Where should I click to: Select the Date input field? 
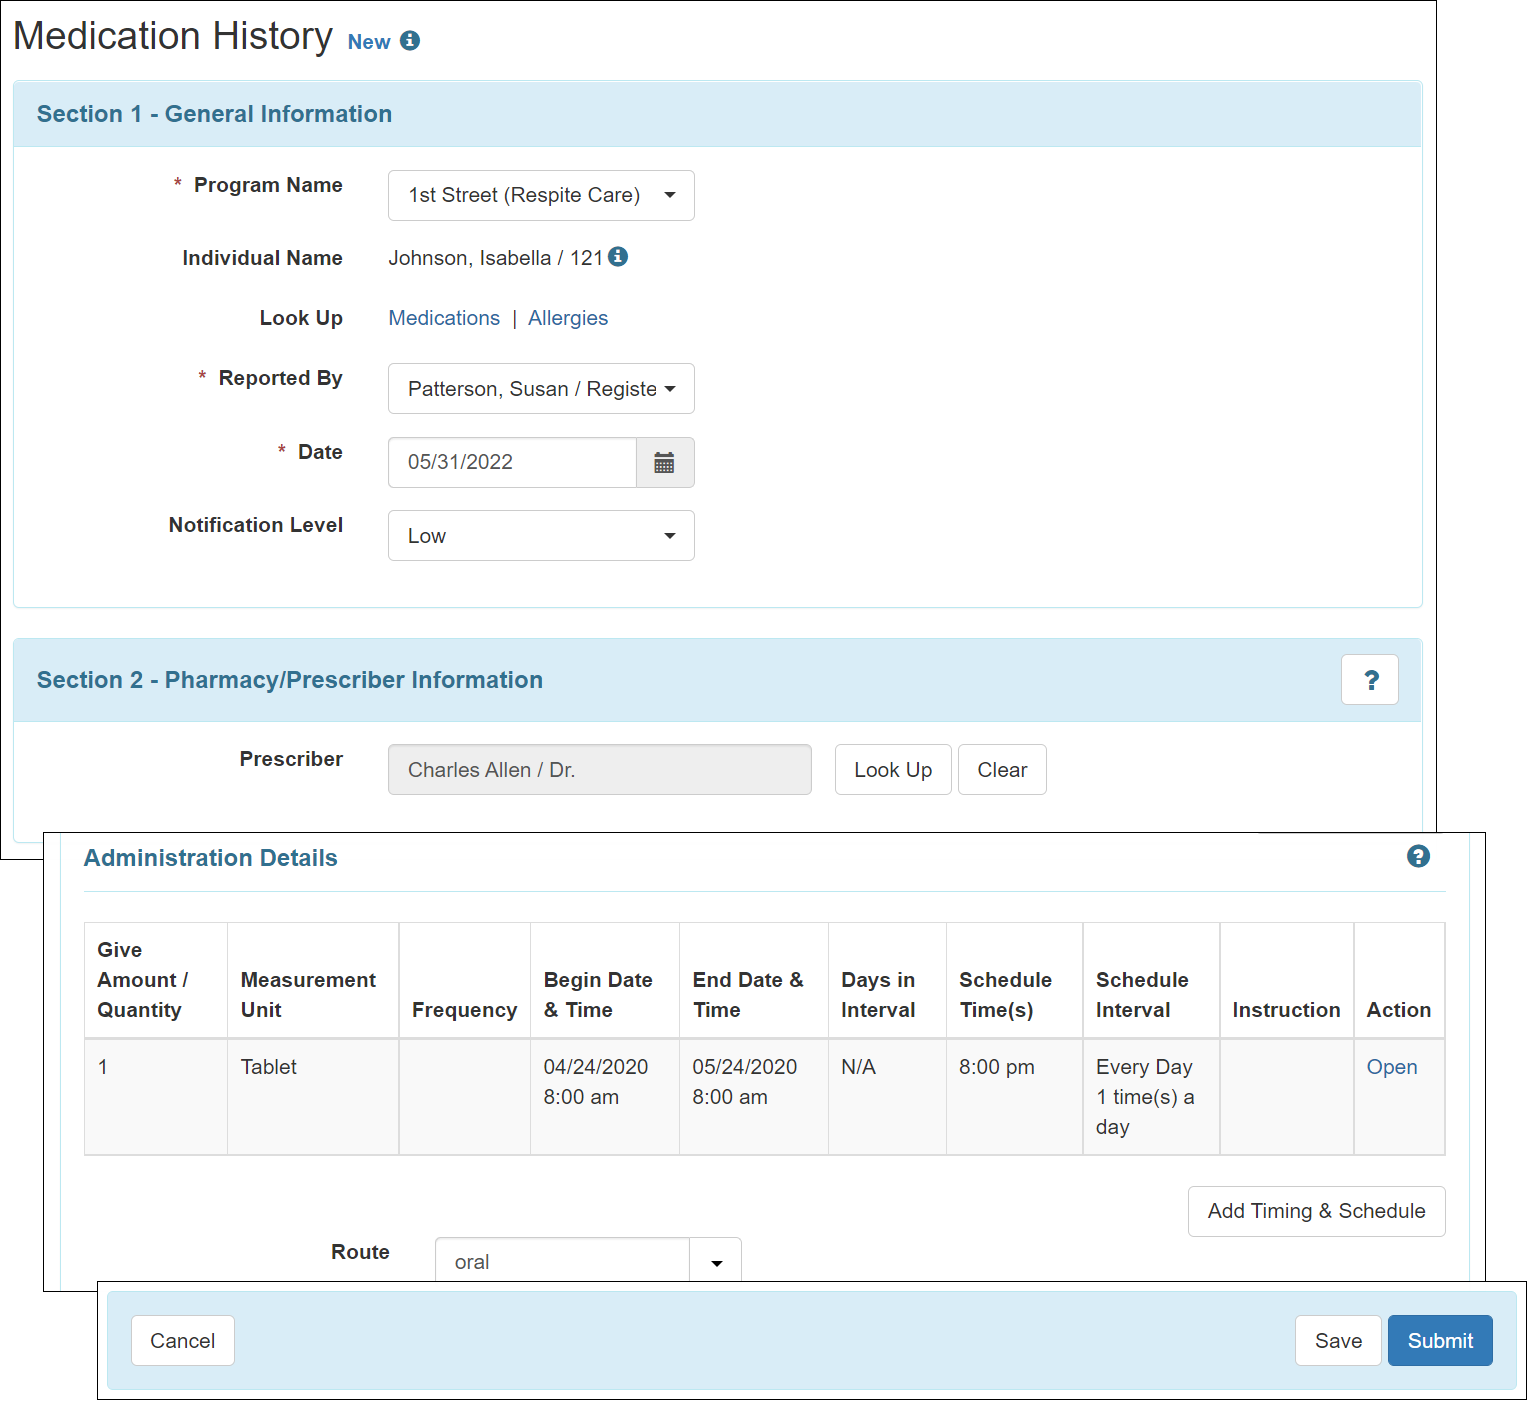click(511, 462)
